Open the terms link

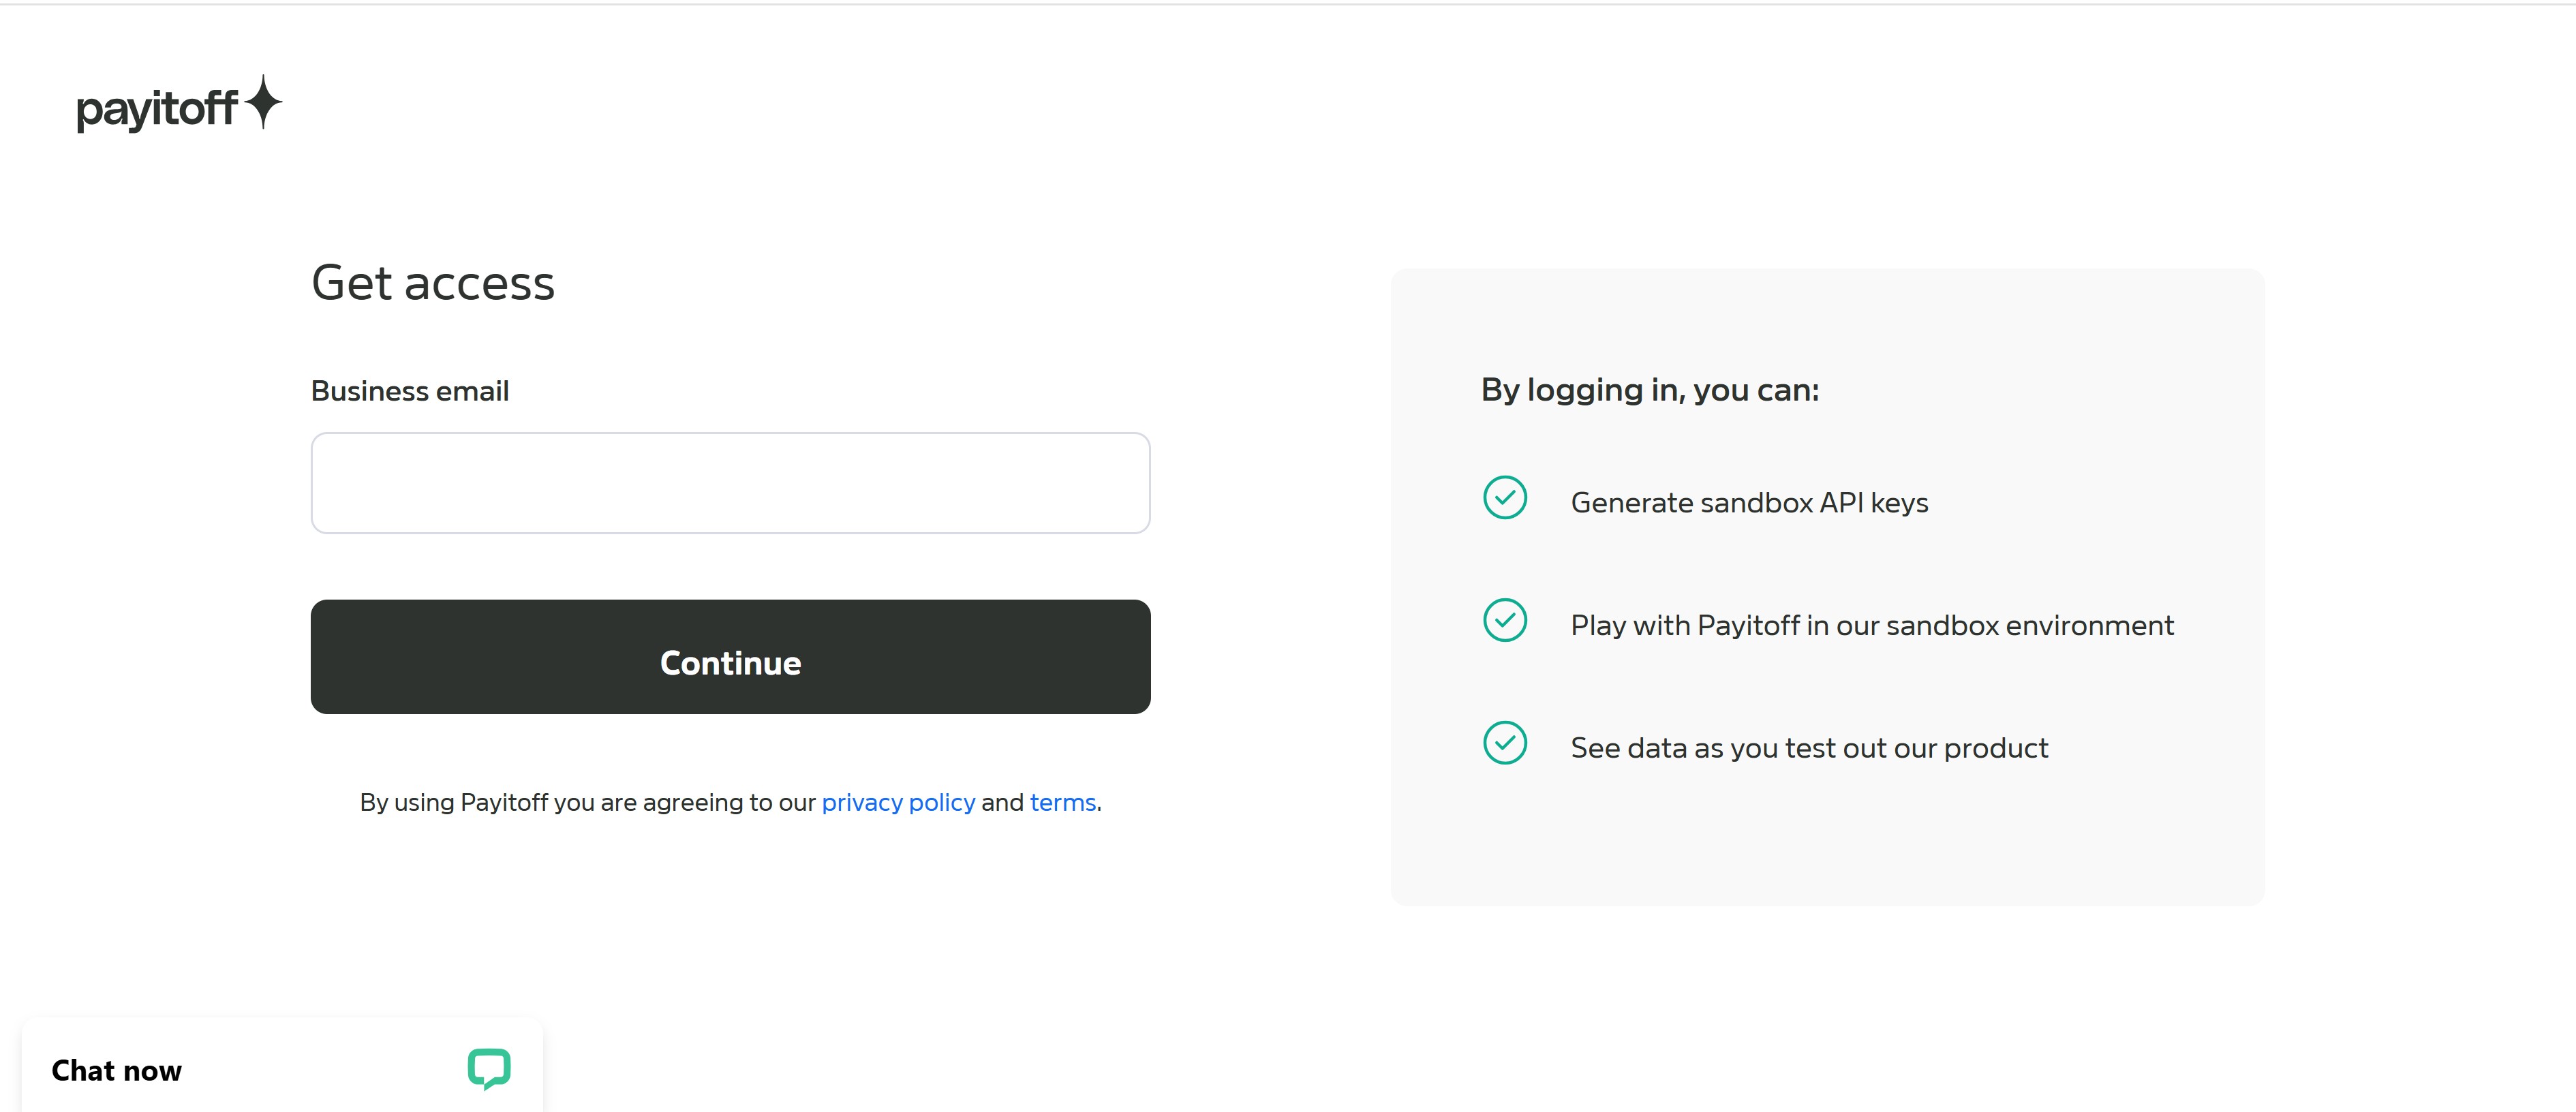coord(1062,803)
